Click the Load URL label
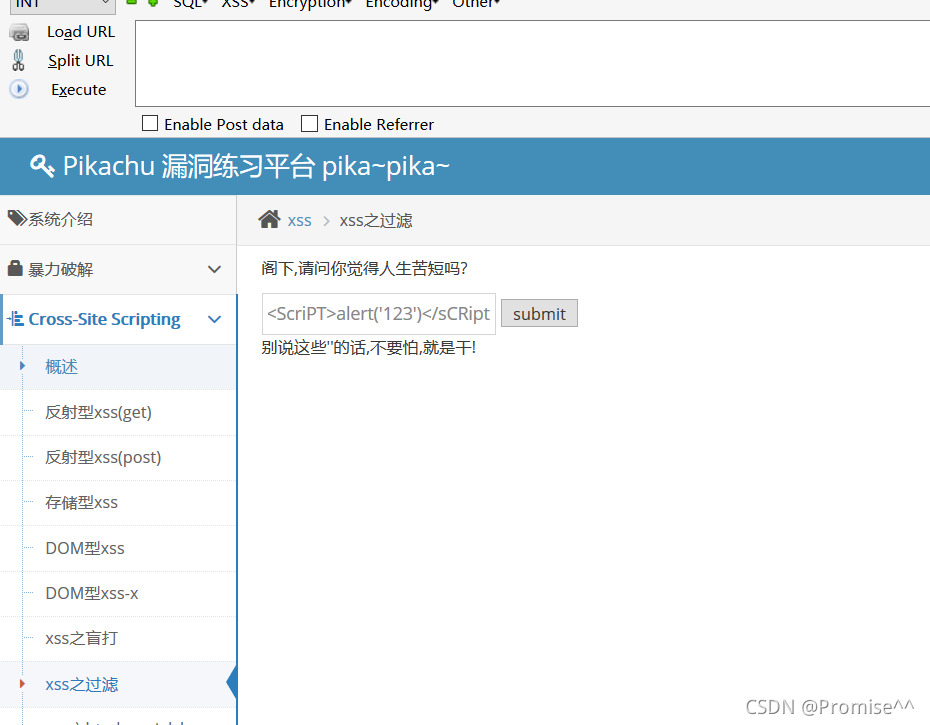The image size is (930, 725). pos(81,32)
